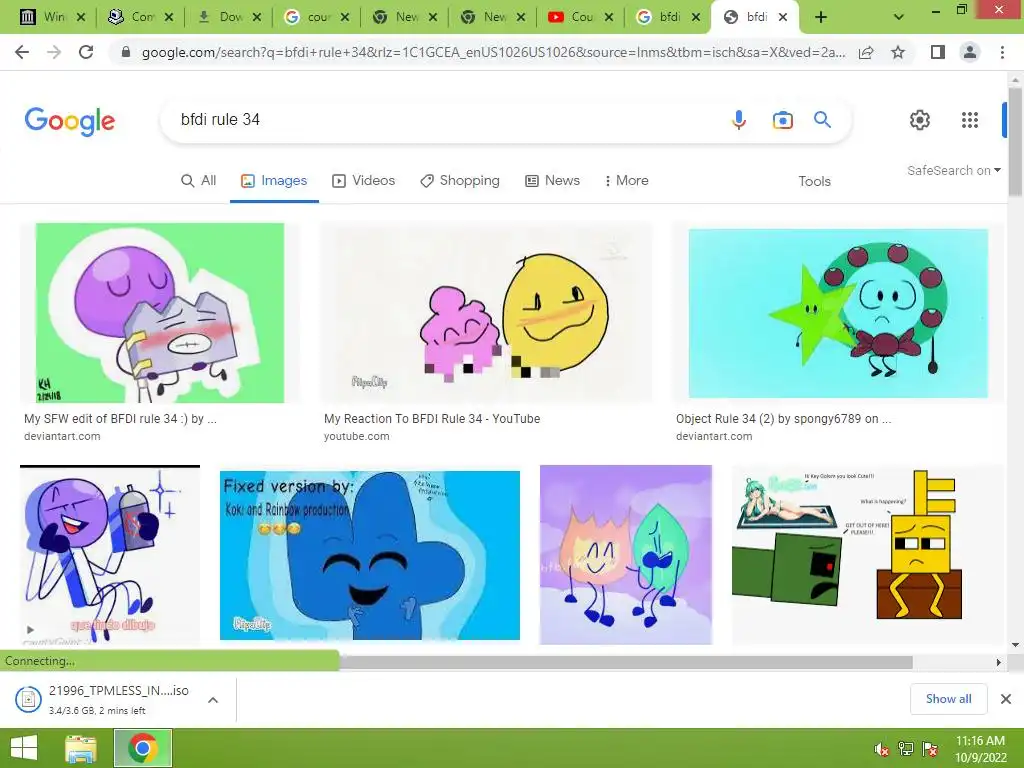
Task: Click Show all downloads
Action: coord(948,699)
